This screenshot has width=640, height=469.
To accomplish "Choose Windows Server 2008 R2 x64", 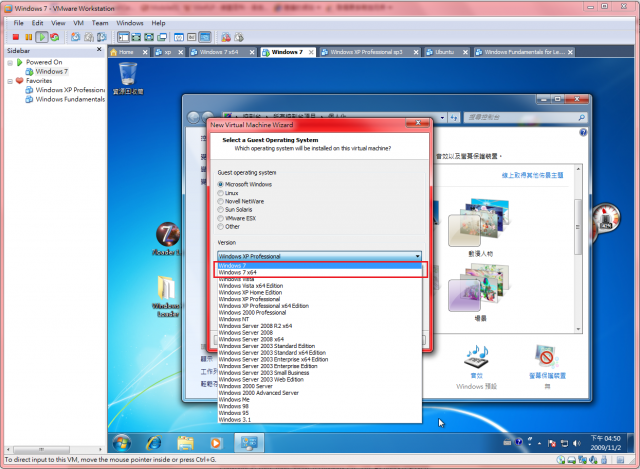I will click(319, 326).
